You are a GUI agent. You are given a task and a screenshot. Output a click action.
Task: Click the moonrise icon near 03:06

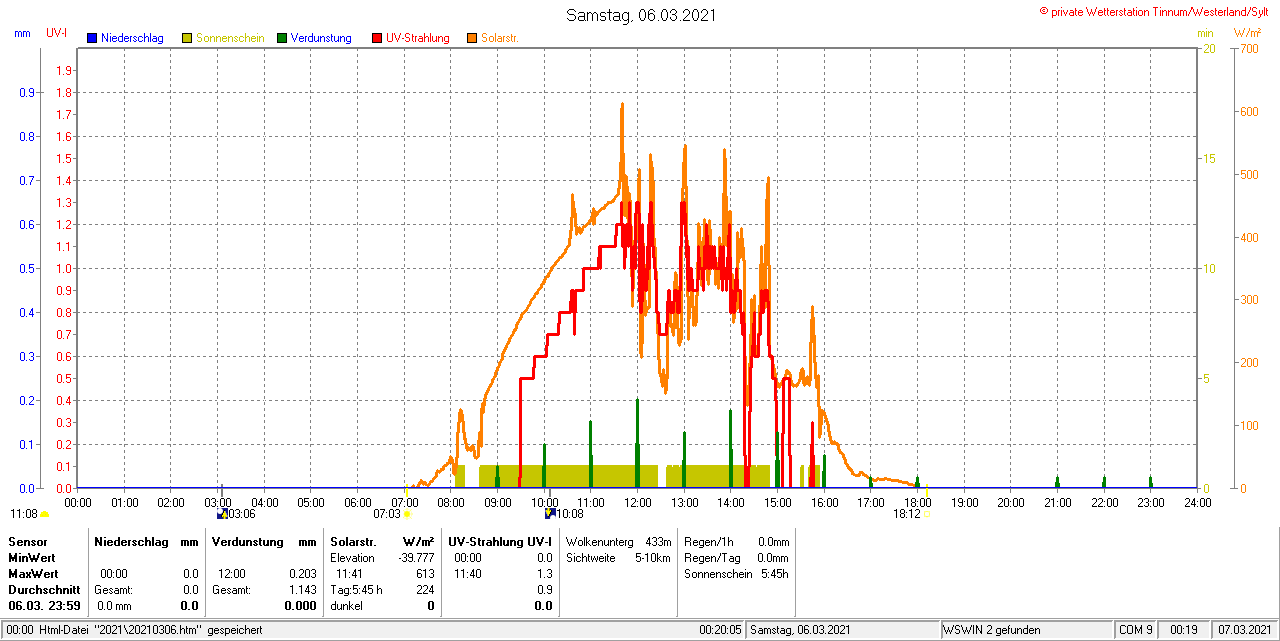[x=222, y=514]
